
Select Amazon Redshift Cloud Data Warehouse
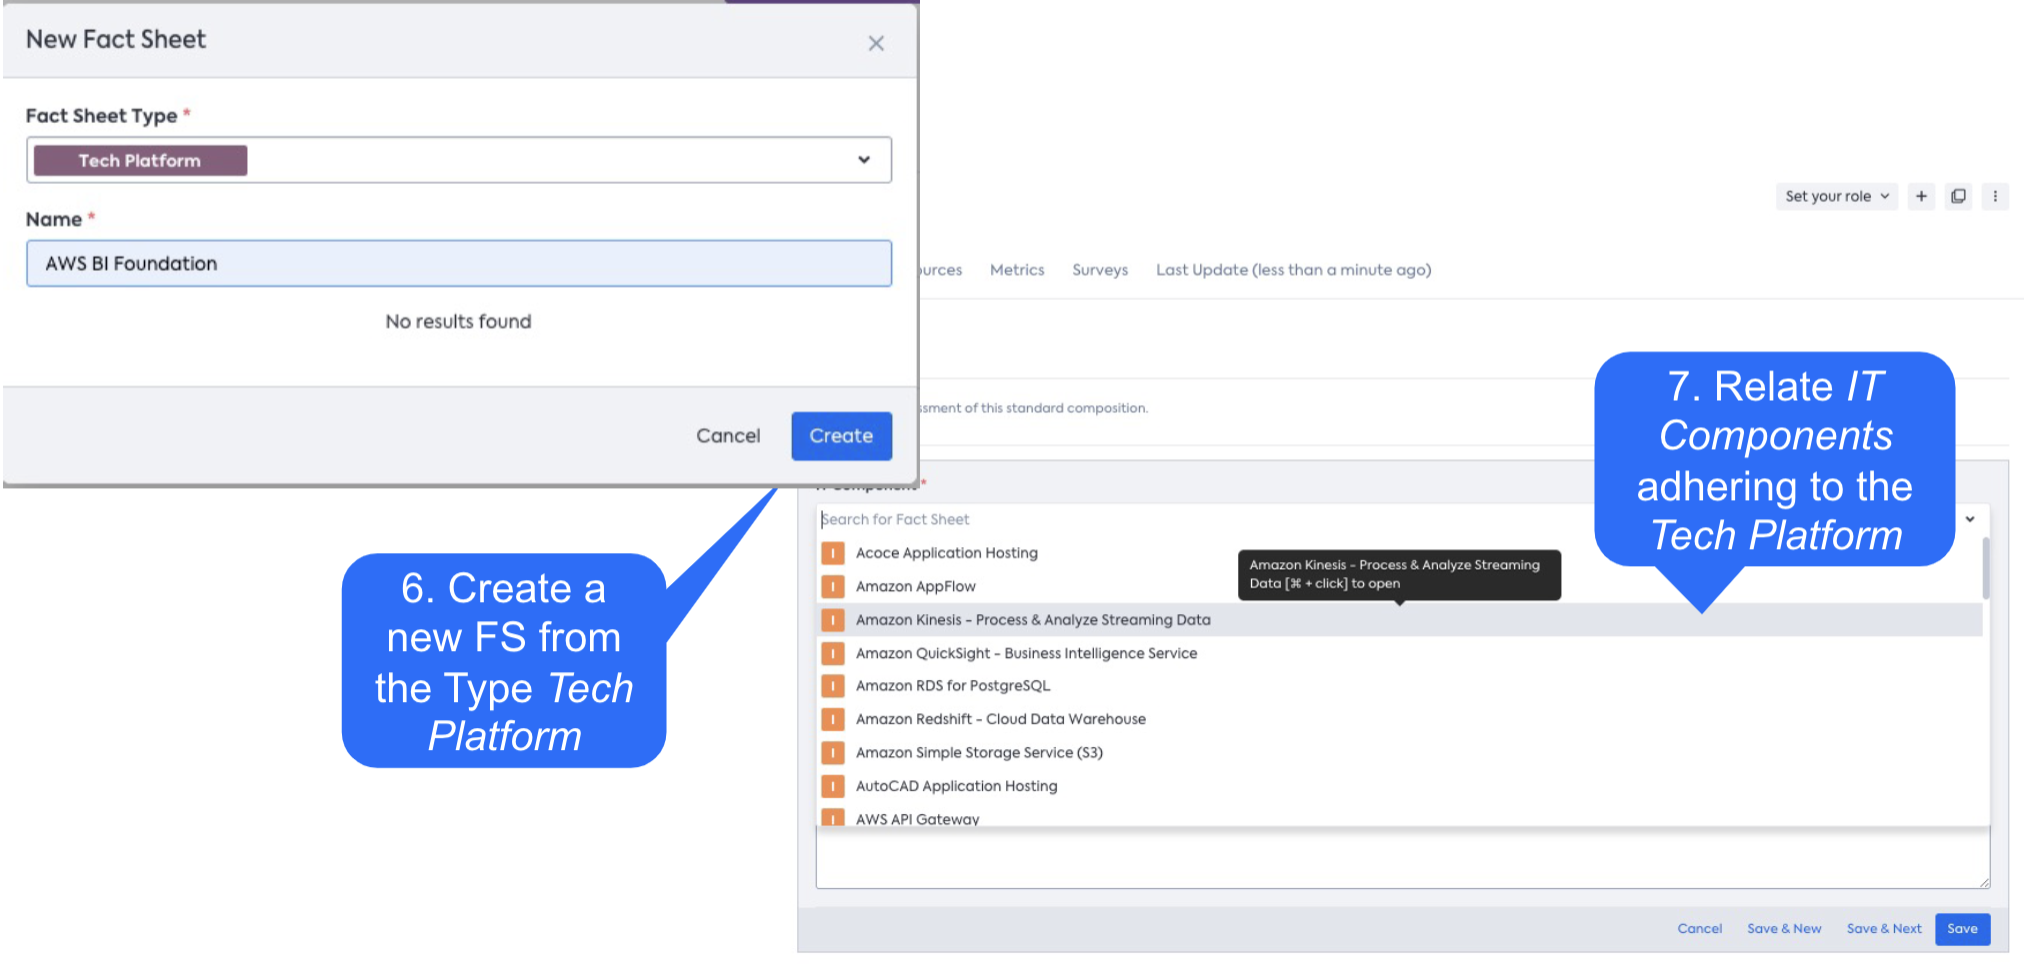tap(1400, 719)
